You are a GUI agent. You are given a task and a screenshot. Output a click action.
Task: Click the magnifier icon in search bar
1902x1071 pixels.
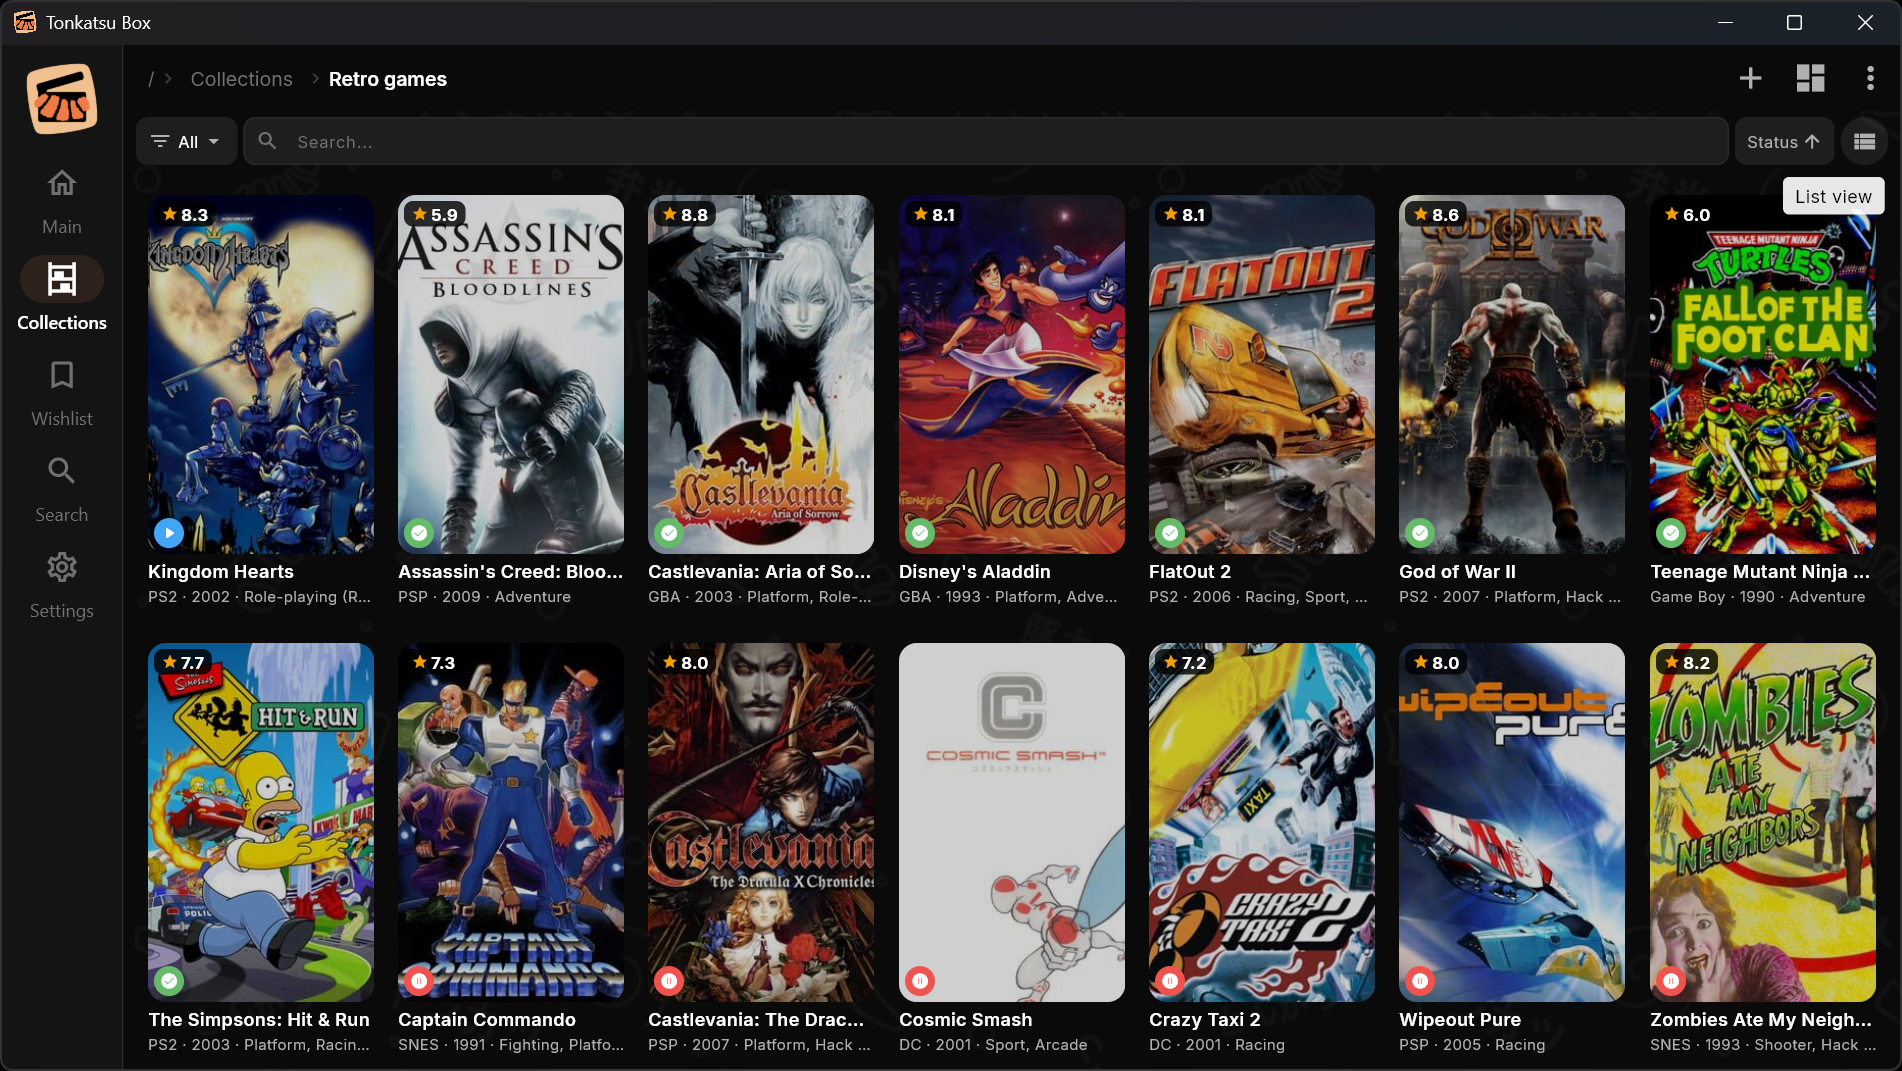point(267,141)
